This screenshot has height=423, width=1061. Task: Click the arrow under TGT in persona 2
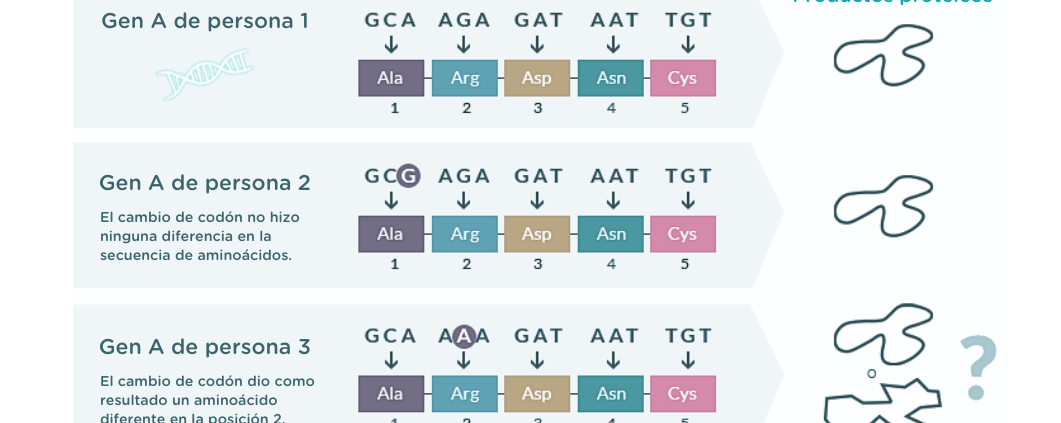[688, 200]
